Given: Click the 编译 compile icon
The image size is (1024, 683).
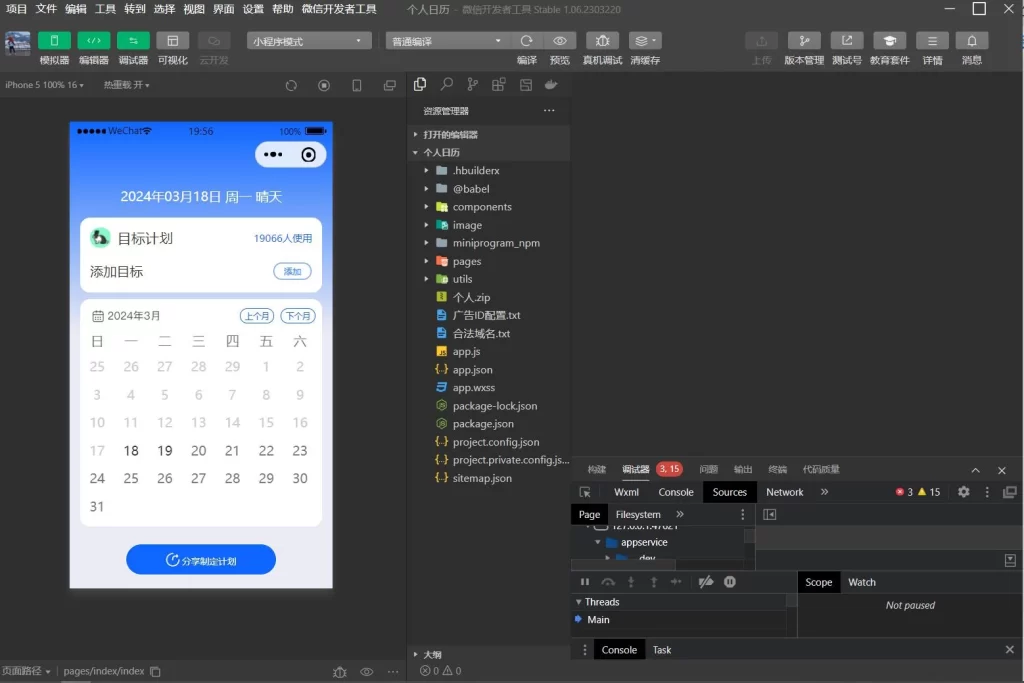Looking at the screenshot, I should [x=525, y=40].
